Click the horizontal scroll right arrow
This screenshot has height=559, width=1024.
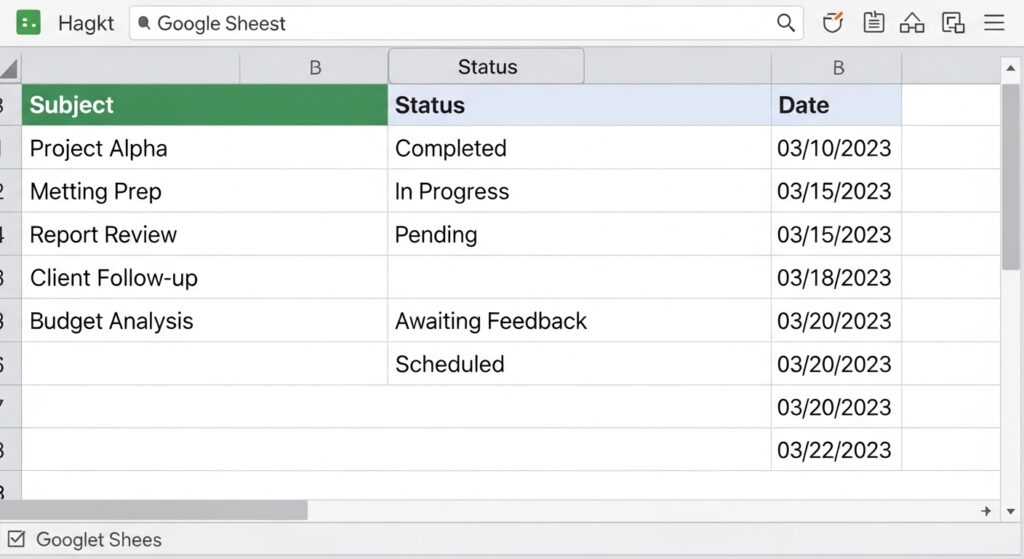(986, 511)
